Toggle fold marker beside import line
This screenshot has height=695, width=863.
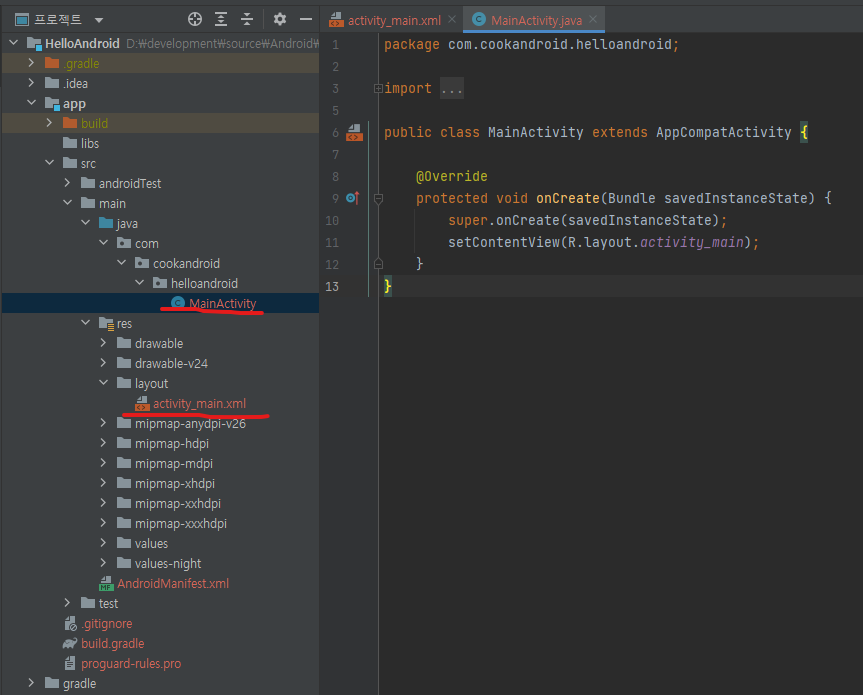click(378, 89)
